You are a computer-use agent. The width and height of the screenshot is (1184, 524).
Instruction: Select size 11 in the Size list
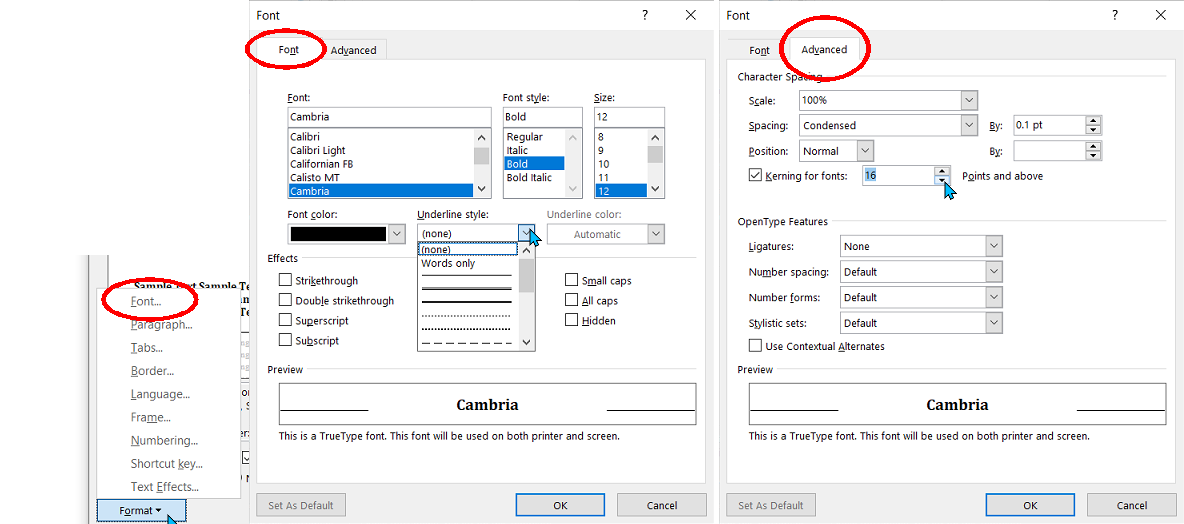pos(621,177)
